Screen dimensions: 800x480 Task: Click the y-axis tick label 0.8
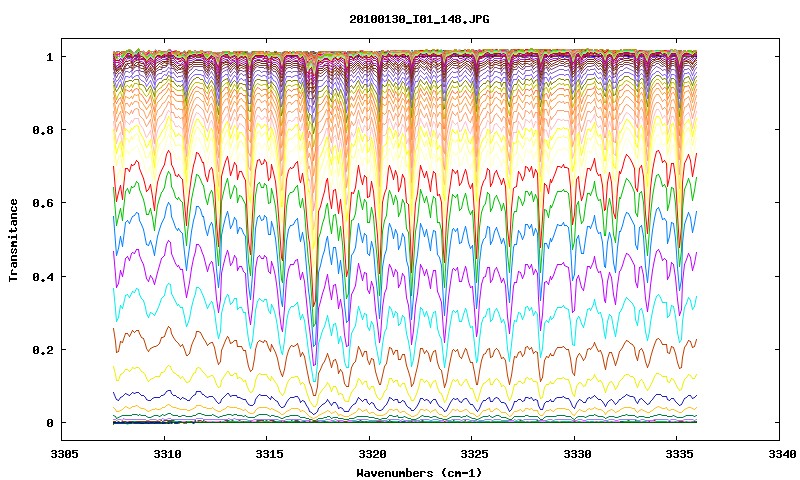[x=43, y=130]
